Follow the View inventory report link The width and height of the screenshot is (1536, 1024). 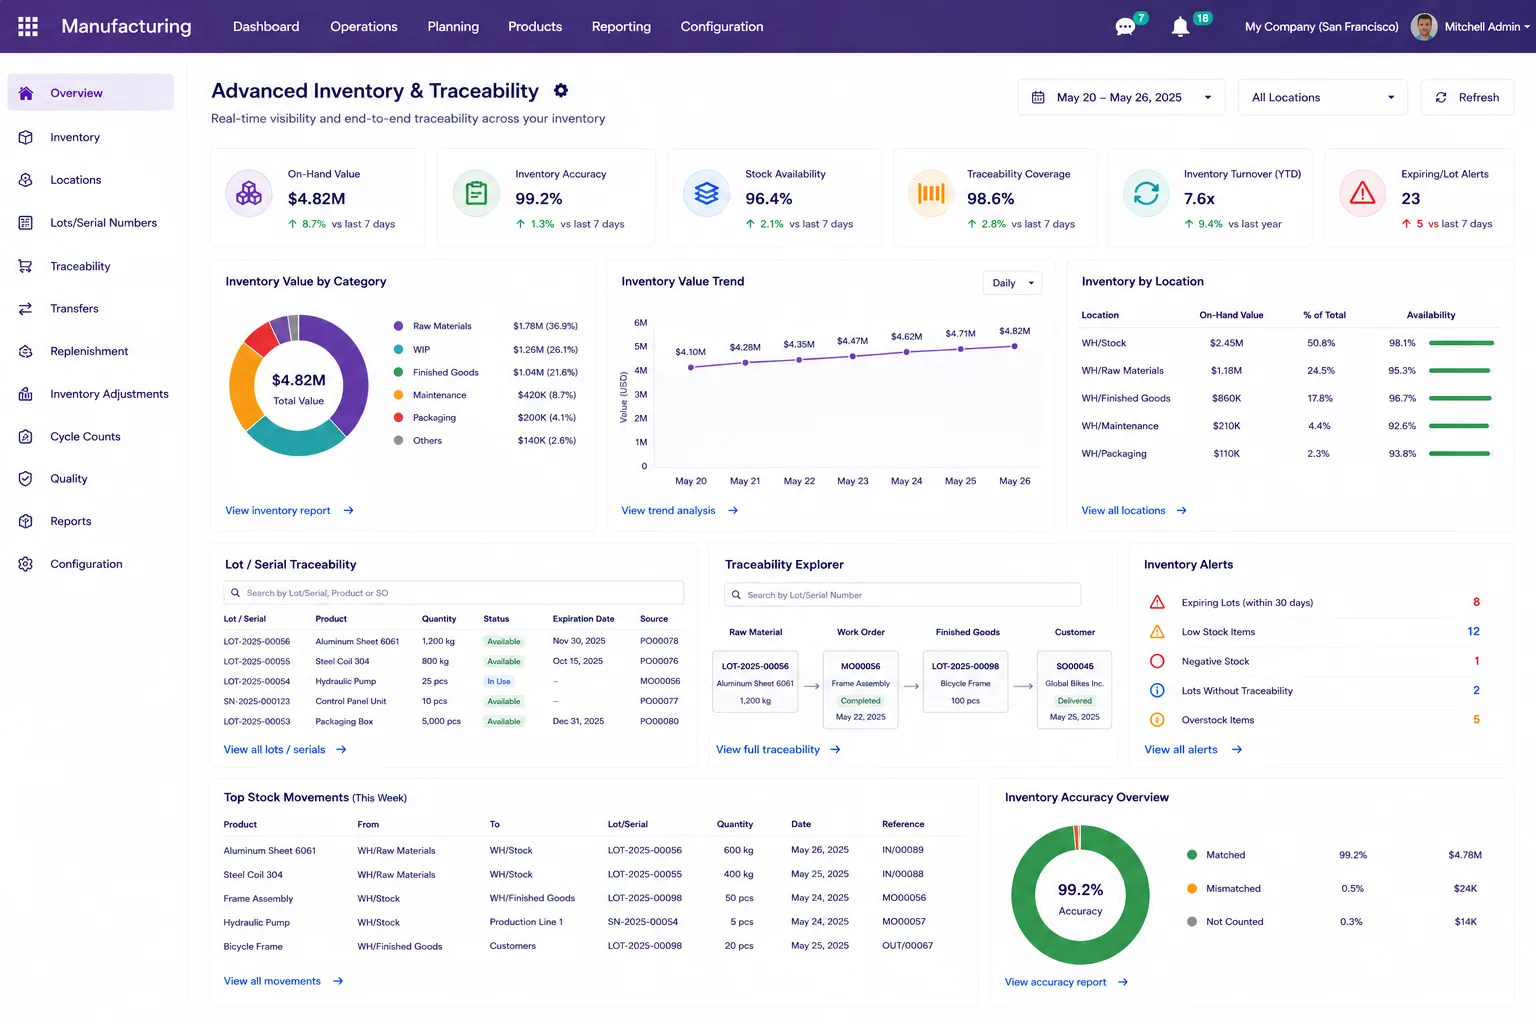click(289, 511)
